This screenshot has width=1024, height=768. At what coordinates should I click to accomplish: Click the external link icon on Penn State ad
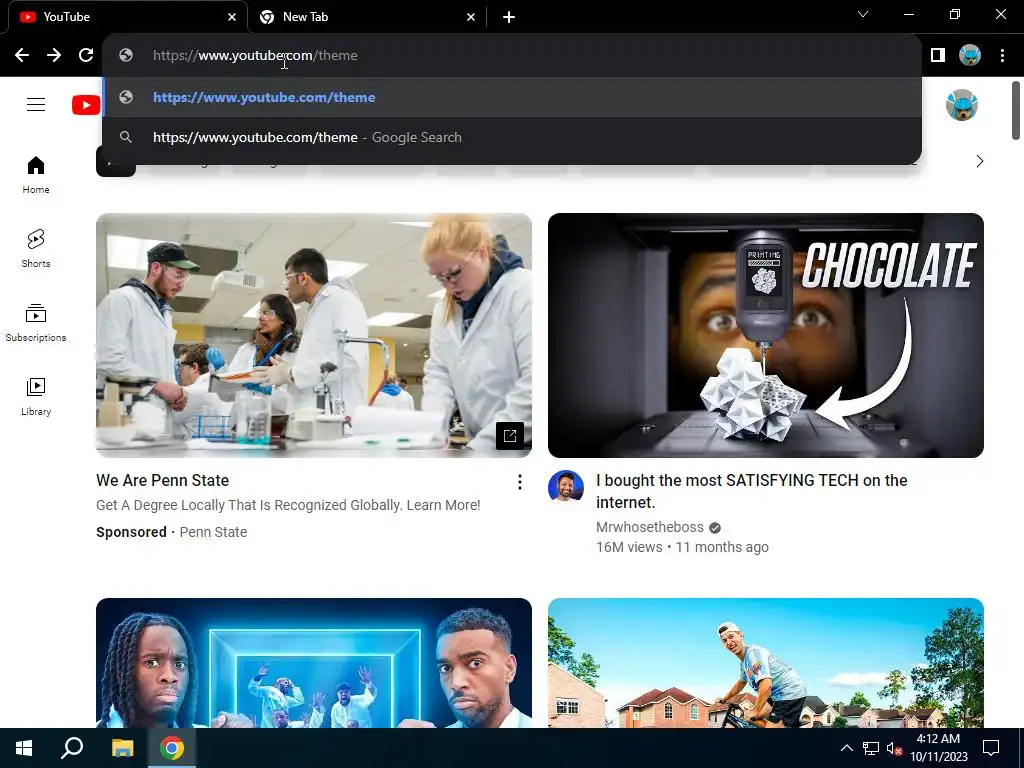tap(509, 436)
